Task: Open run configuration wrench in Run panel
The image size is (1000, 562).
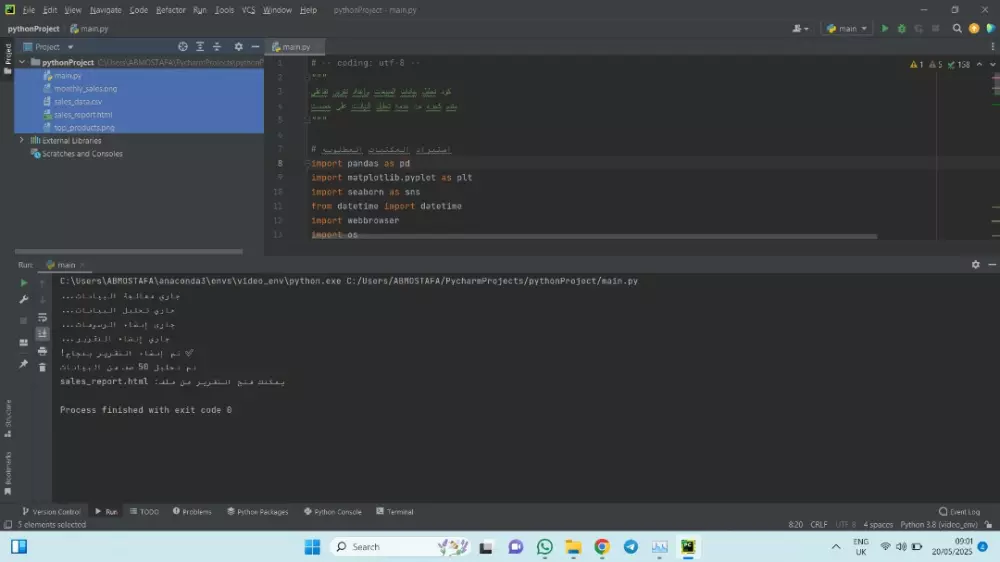Action: coord(24,299)
